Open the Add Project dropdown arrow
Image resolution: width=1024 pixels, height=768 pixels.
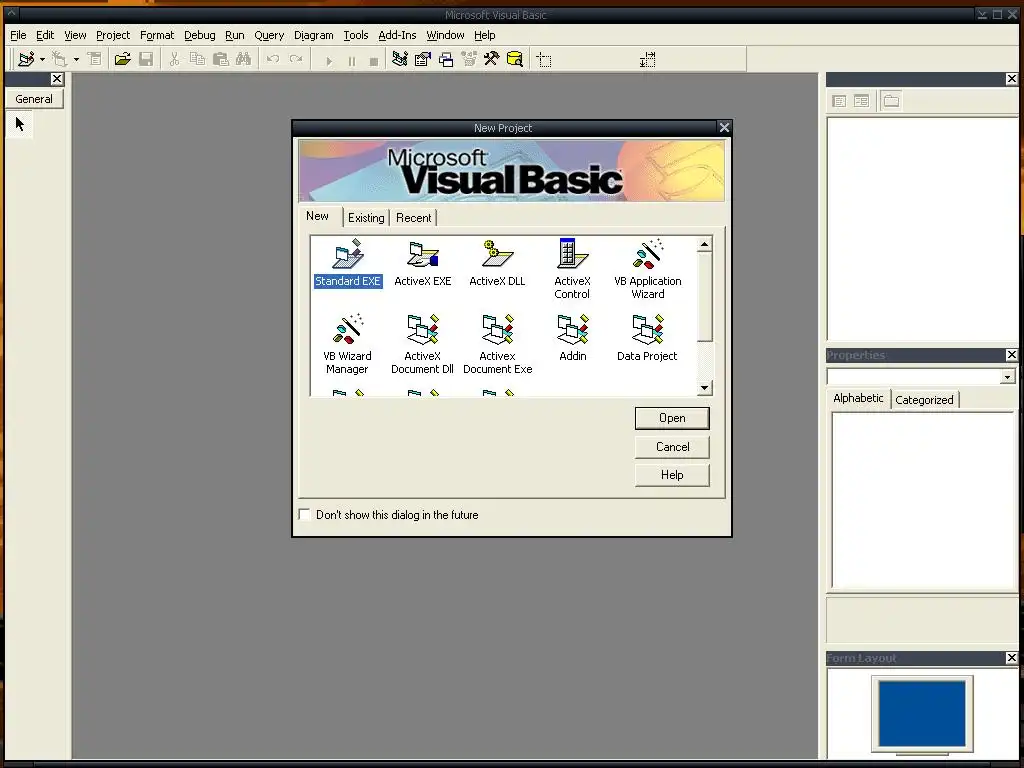click(x=42, y=59)
